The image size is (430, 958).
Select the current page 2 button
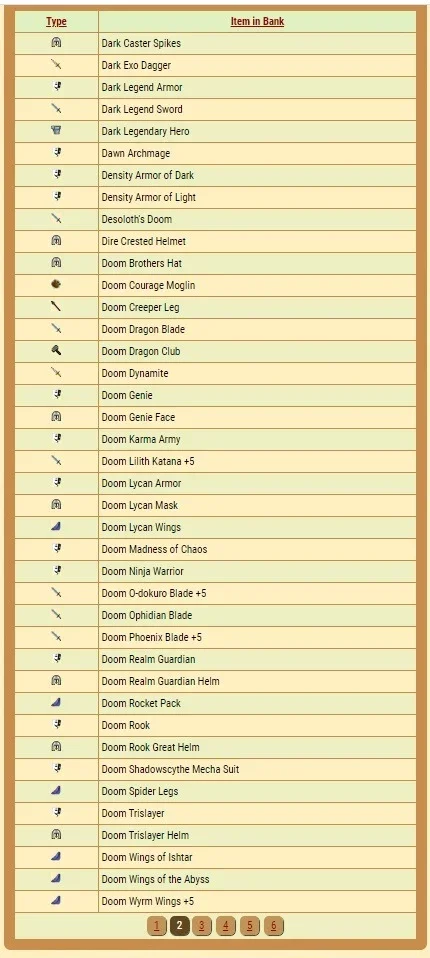[179, 926]
